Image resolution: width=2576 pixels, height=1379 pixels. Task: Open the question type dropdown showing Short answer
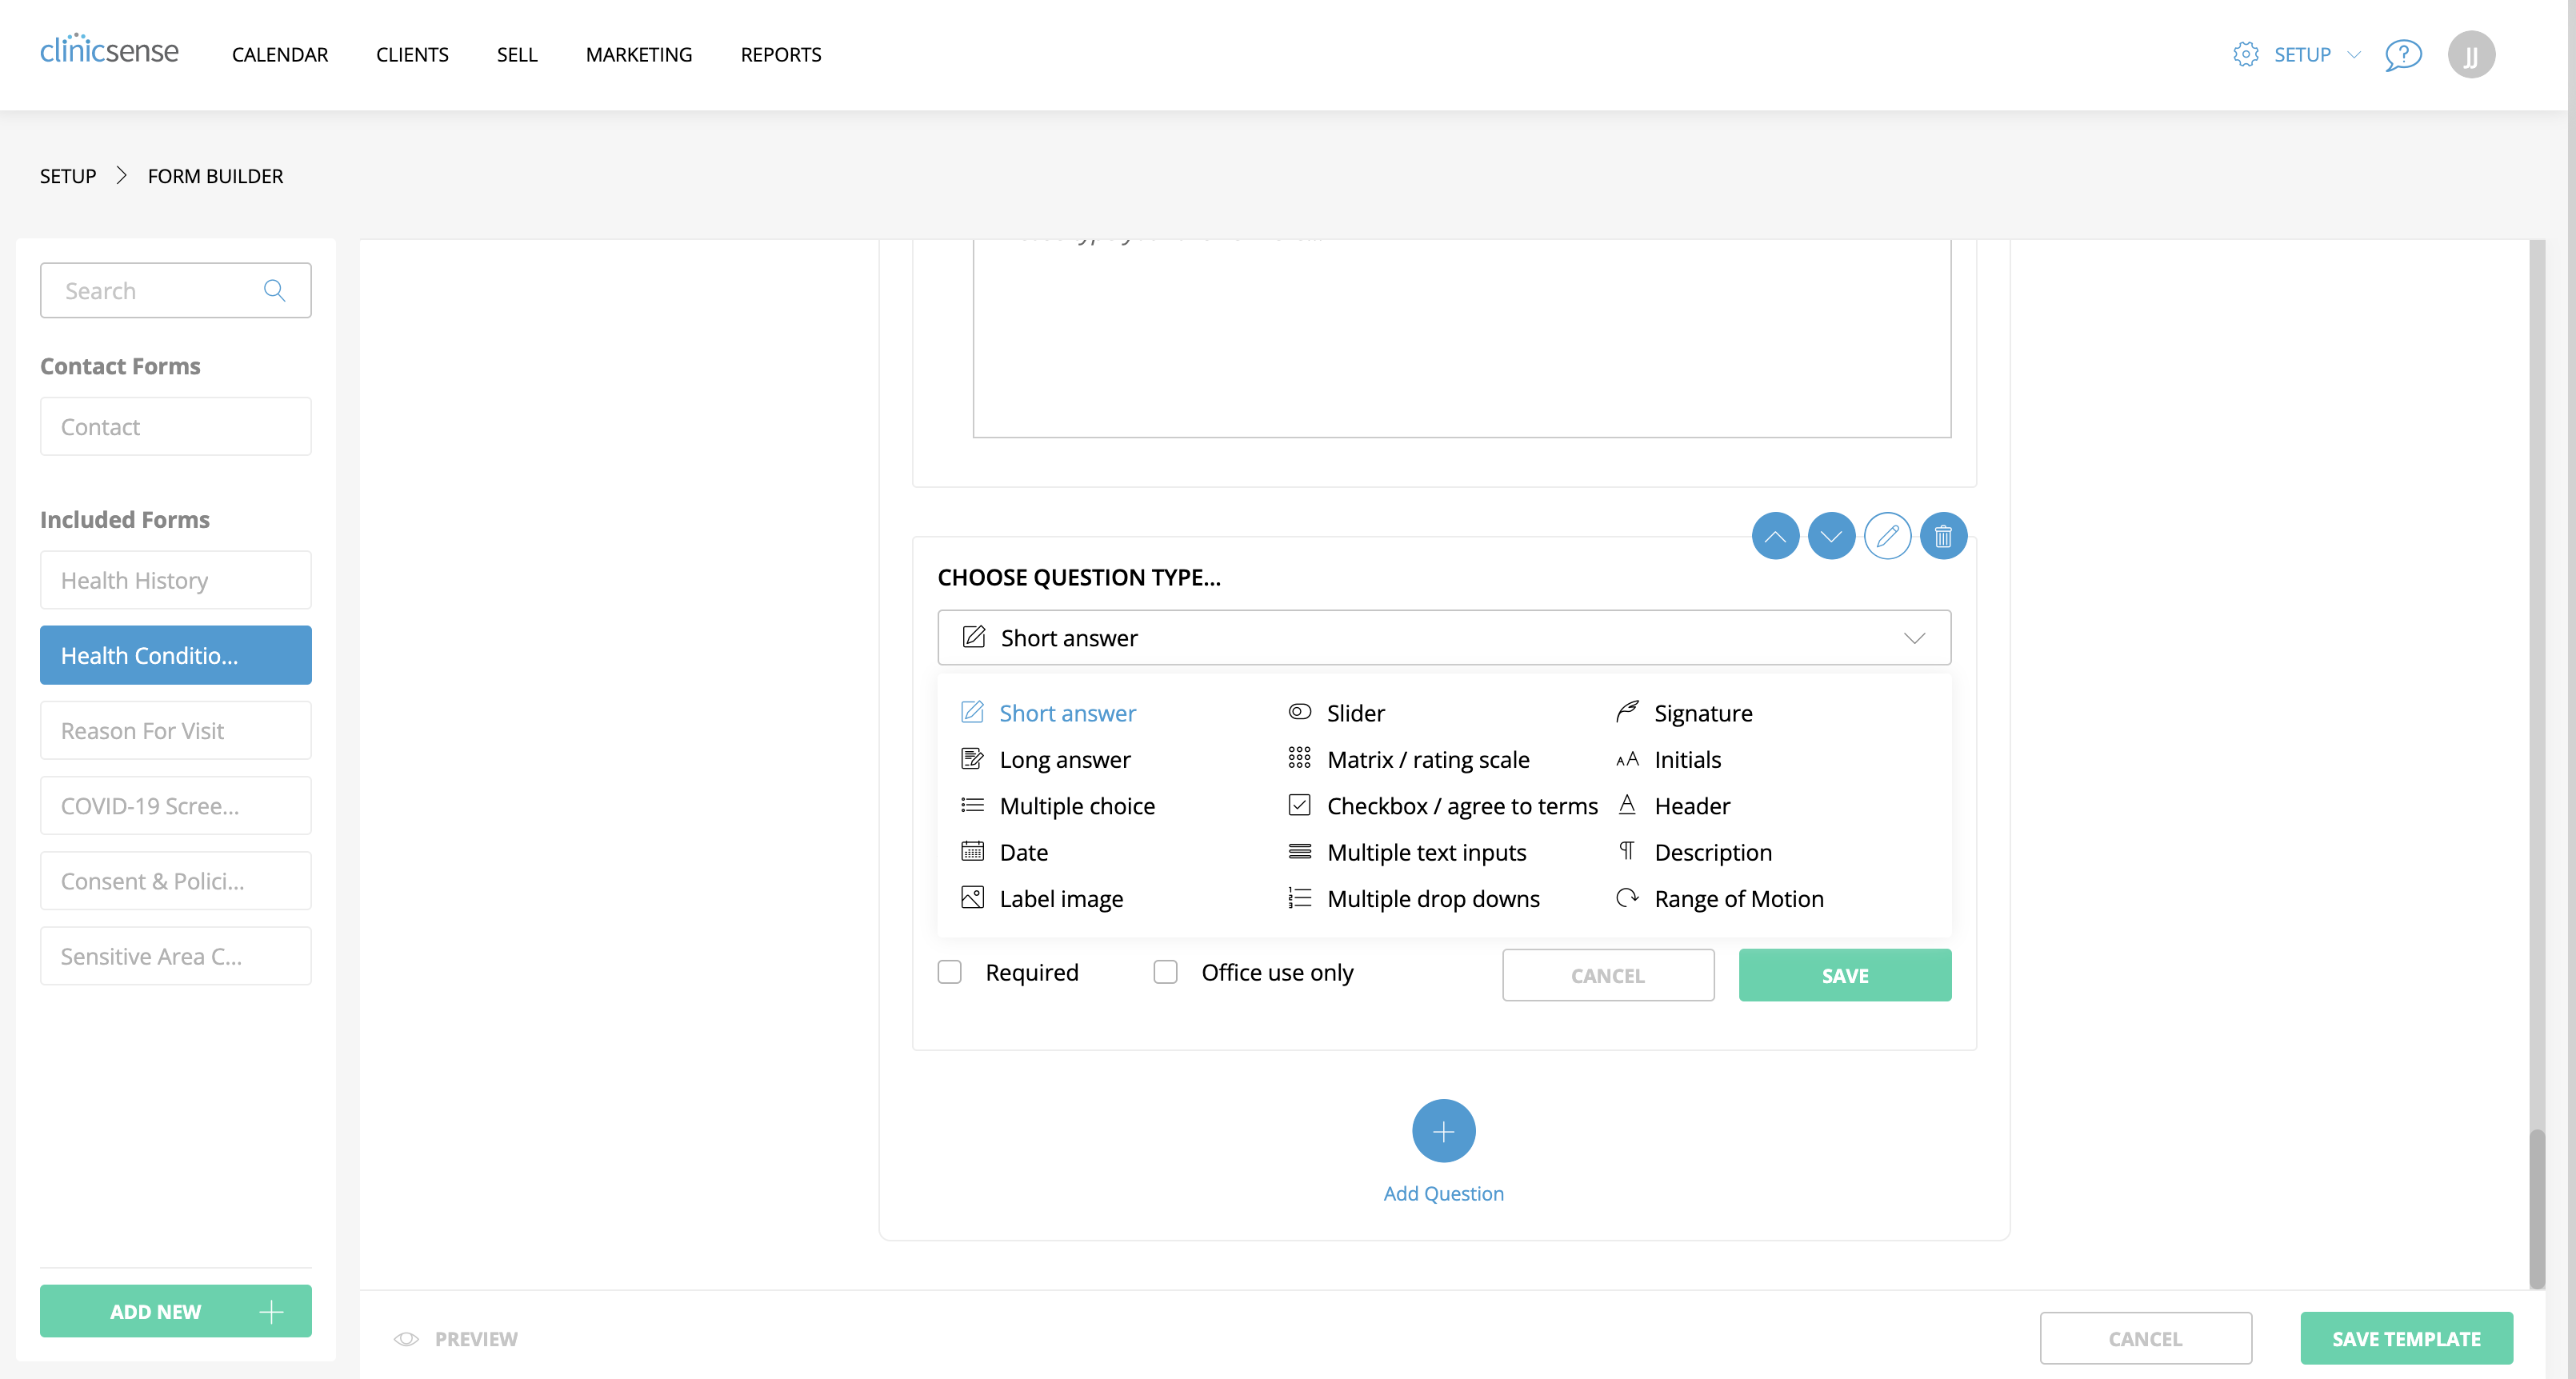(1443, 637)
